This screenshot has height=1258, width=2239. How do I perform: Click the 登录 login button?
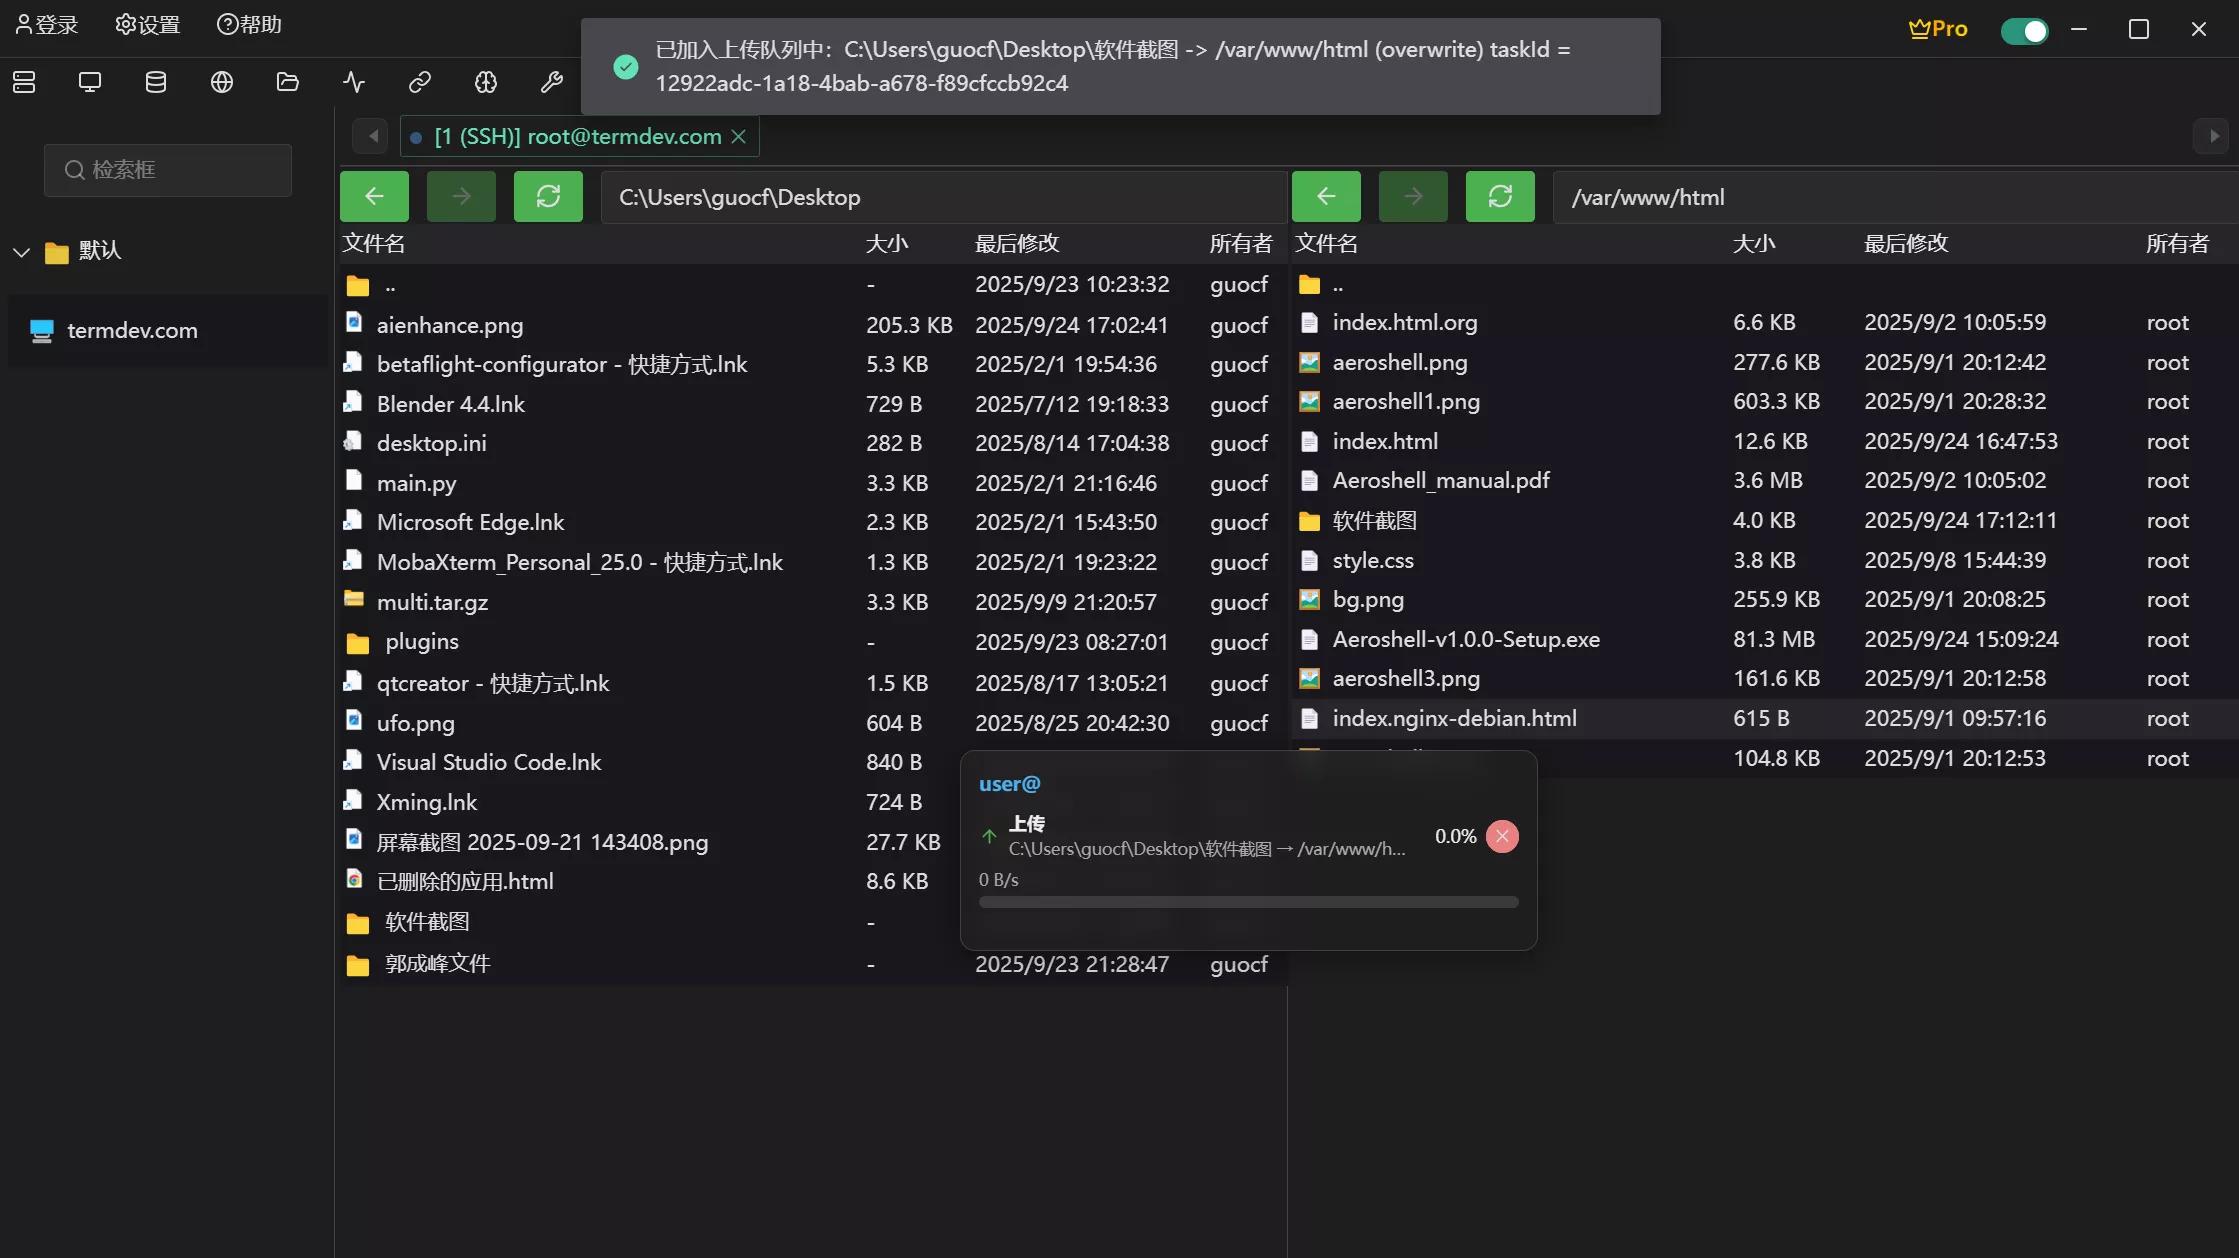coord(47,25)
